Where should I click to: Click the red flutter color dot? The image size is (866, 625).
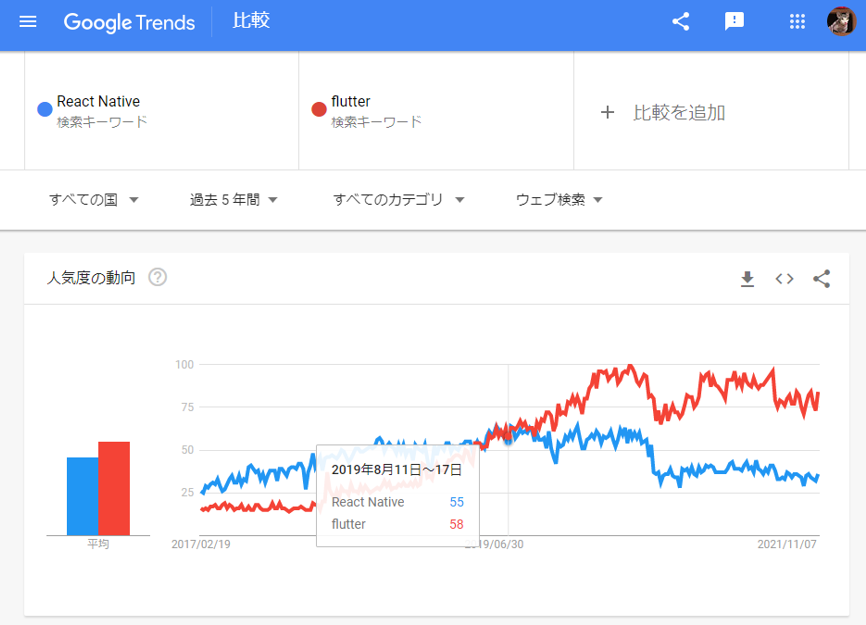pyautogui.click(x=319, y=109)
